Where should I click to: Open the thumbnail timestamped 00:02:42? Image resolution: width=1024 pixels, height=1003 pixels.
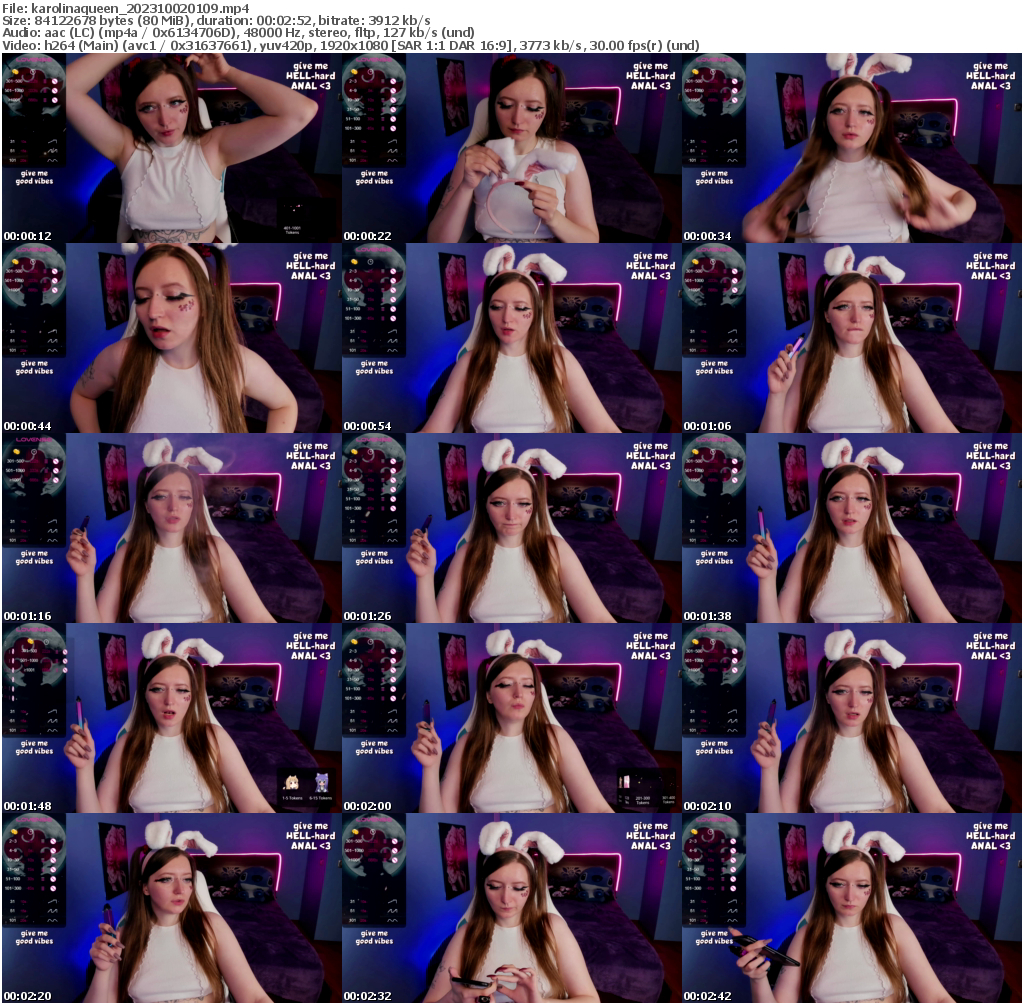click(850, 905)
